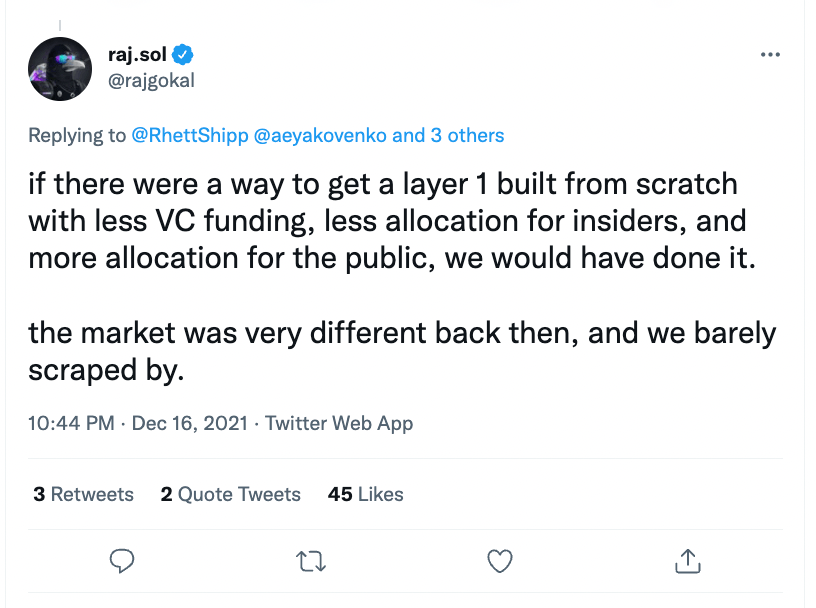Image resolution: width=816 pixels, height=608 pixels.
Task: Open the three-dot more options menu
Action: pos(769,54)
